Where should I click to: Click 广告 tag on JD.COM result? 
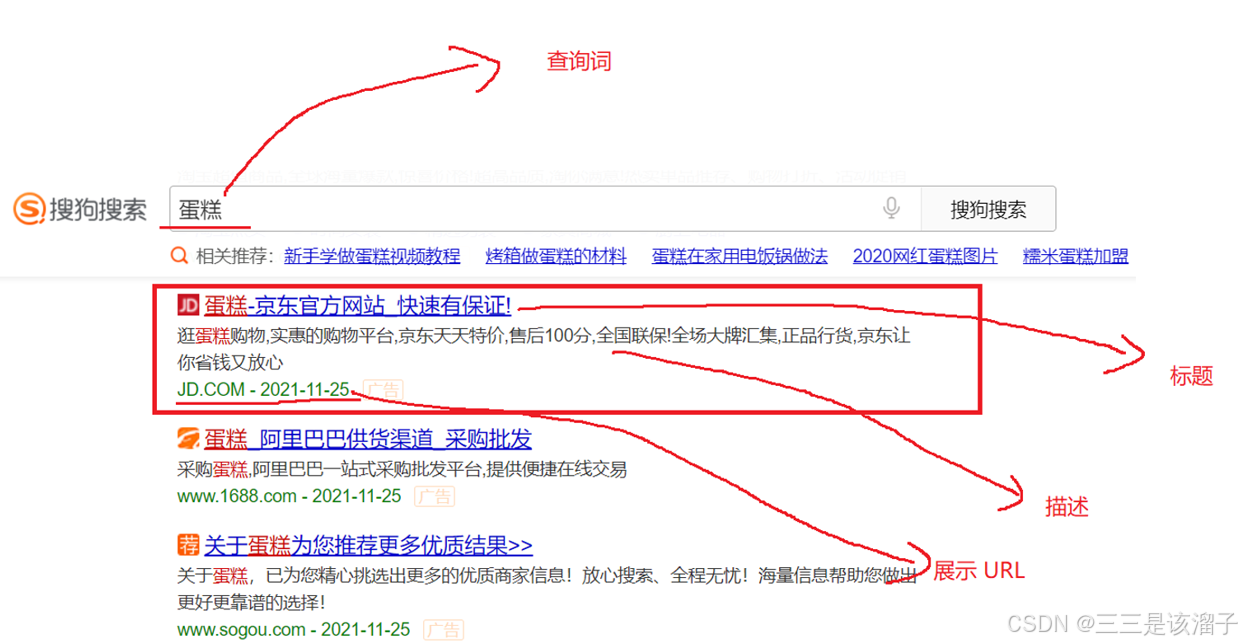pyautogui.click(x=383, y=389)
